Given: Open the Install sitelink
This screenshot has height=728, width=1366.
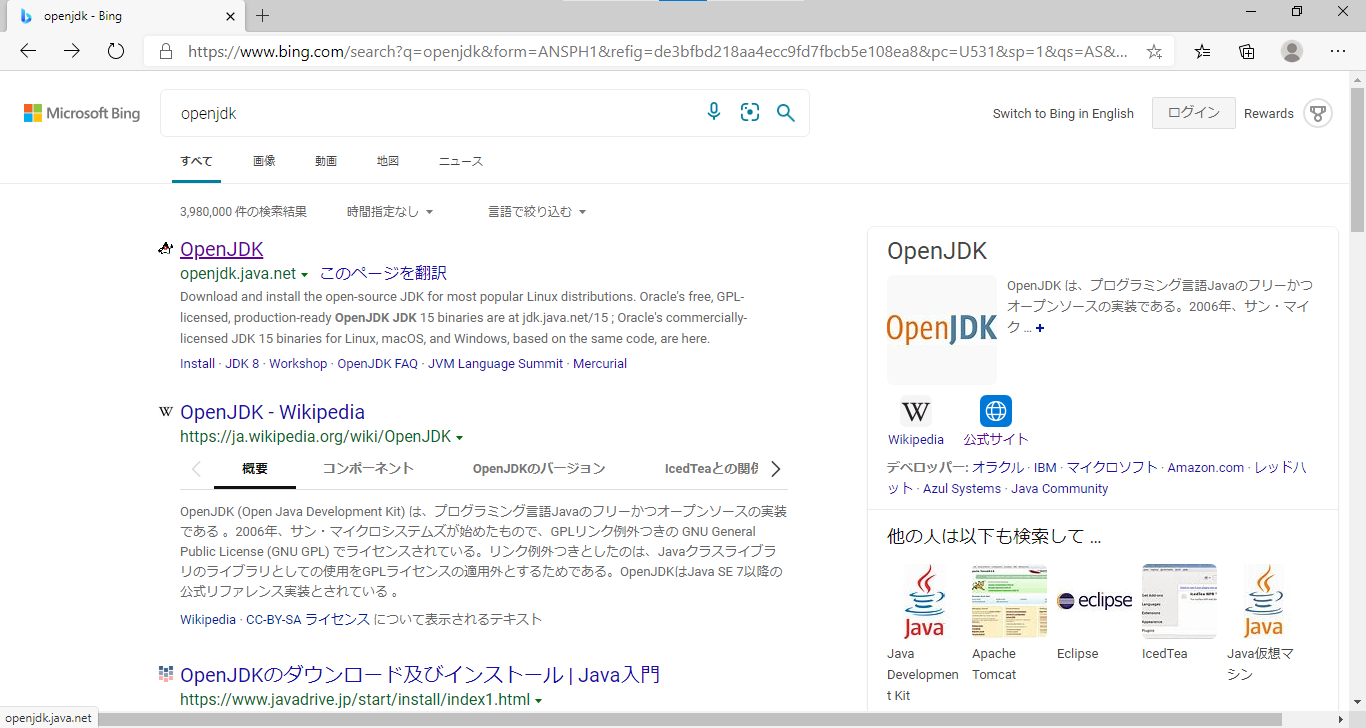Looking at the screenshot, I should tap(197, 364).
